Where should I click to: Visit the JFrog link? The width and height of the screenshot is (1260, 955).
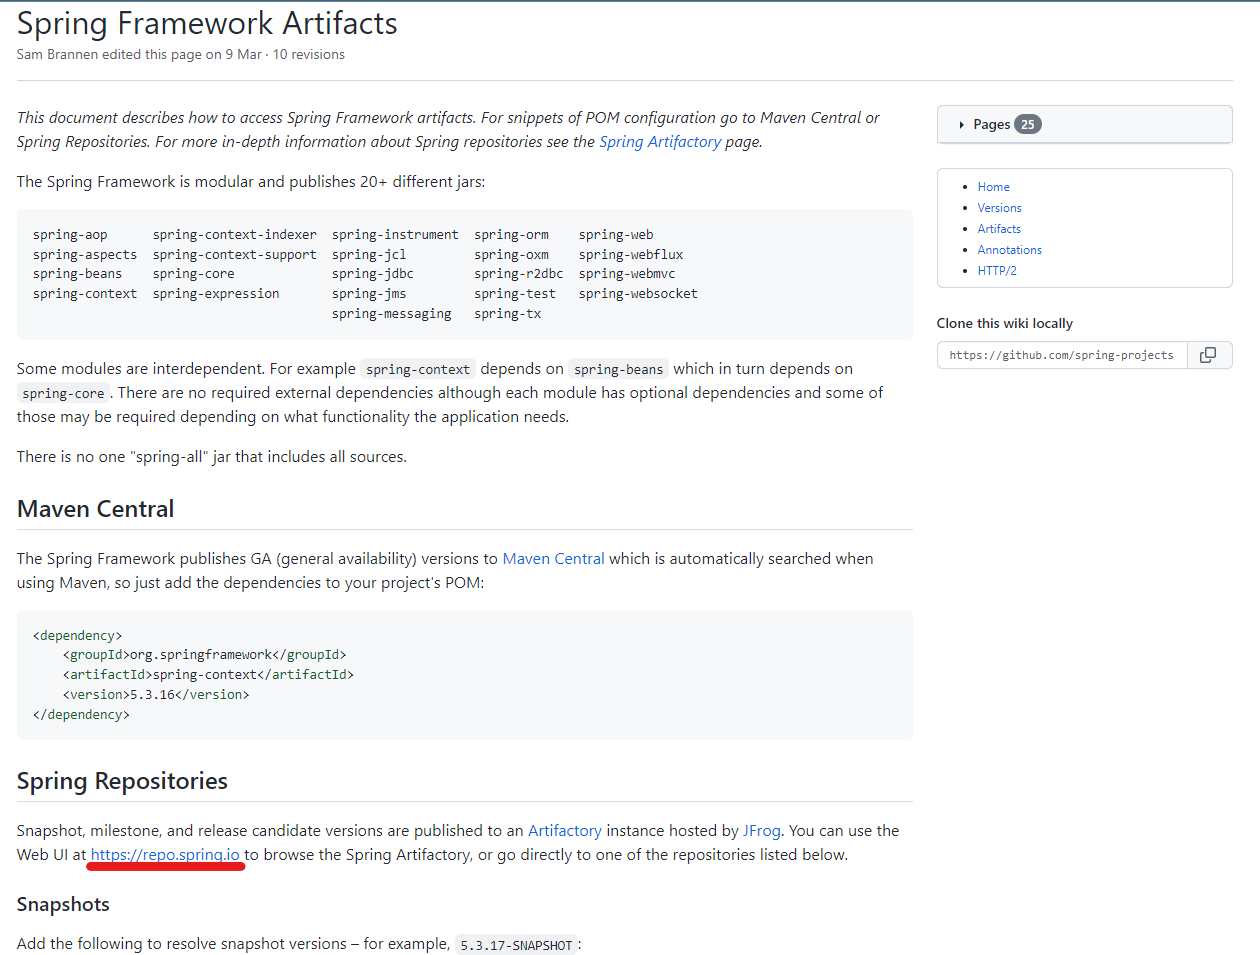[762, 831]
